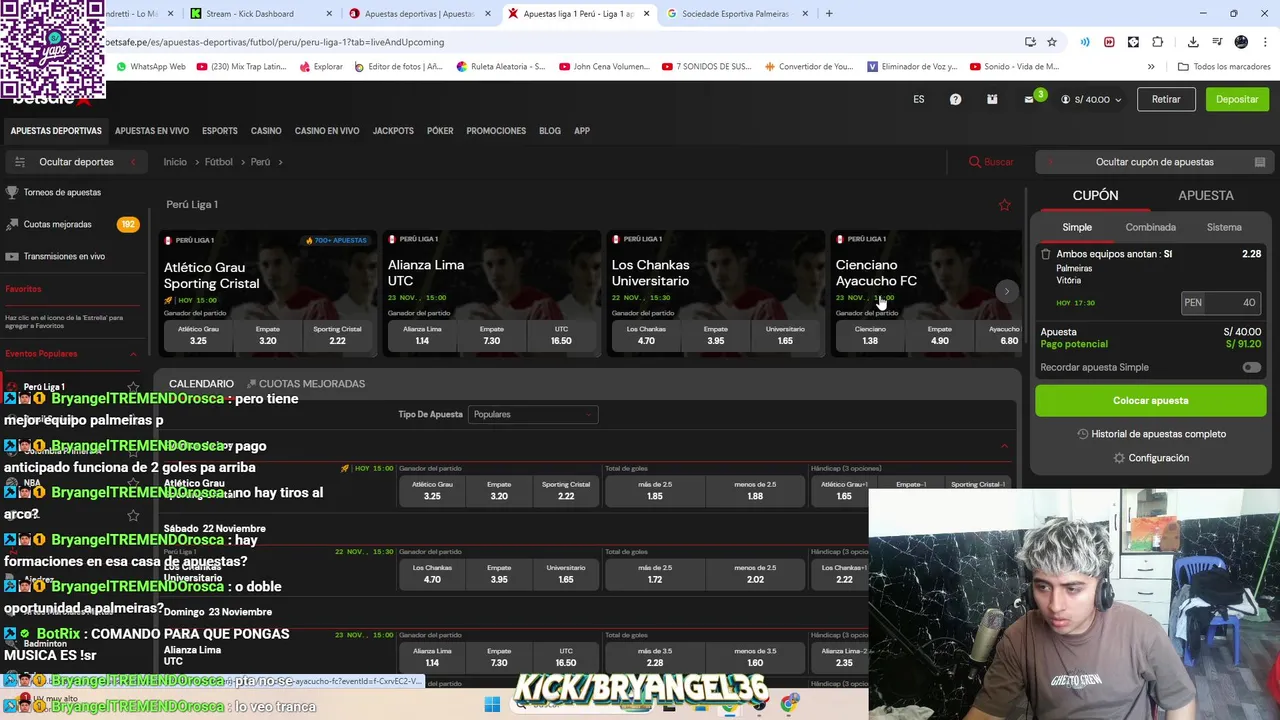Bookmark this page with the star icon
Screen dimensions: 1280x720
pos(1052,42)
